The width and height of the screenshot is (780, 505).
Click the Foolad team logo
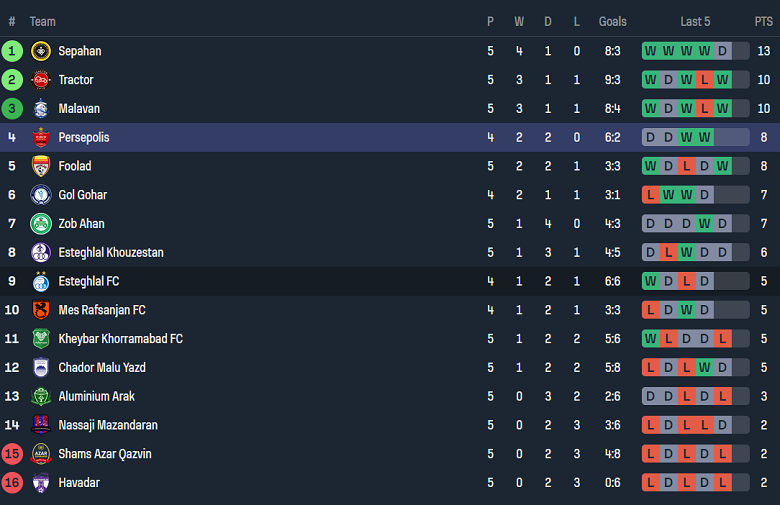[41, 166]
